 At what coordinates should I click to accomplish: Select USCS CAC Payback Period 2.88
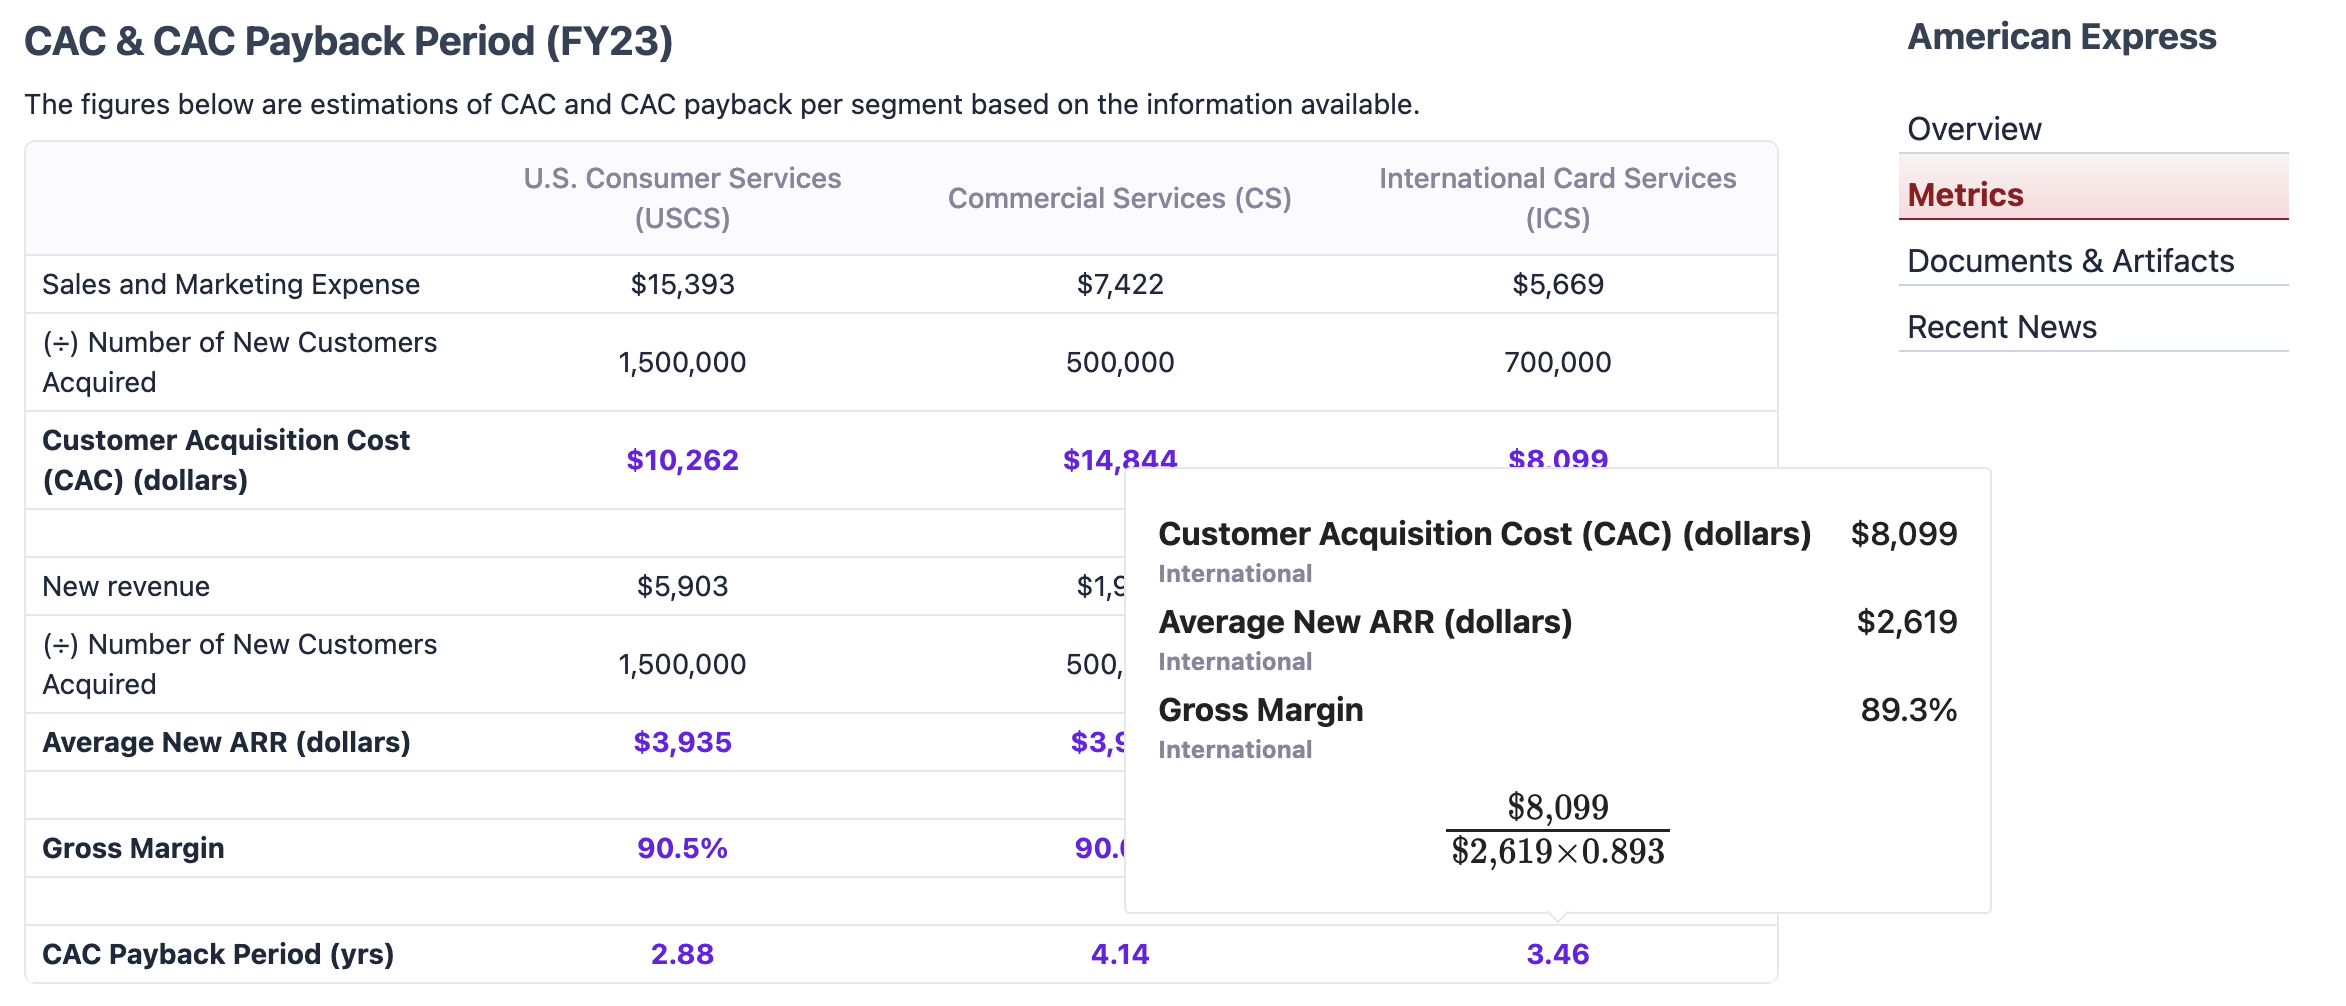pos(682,954)
